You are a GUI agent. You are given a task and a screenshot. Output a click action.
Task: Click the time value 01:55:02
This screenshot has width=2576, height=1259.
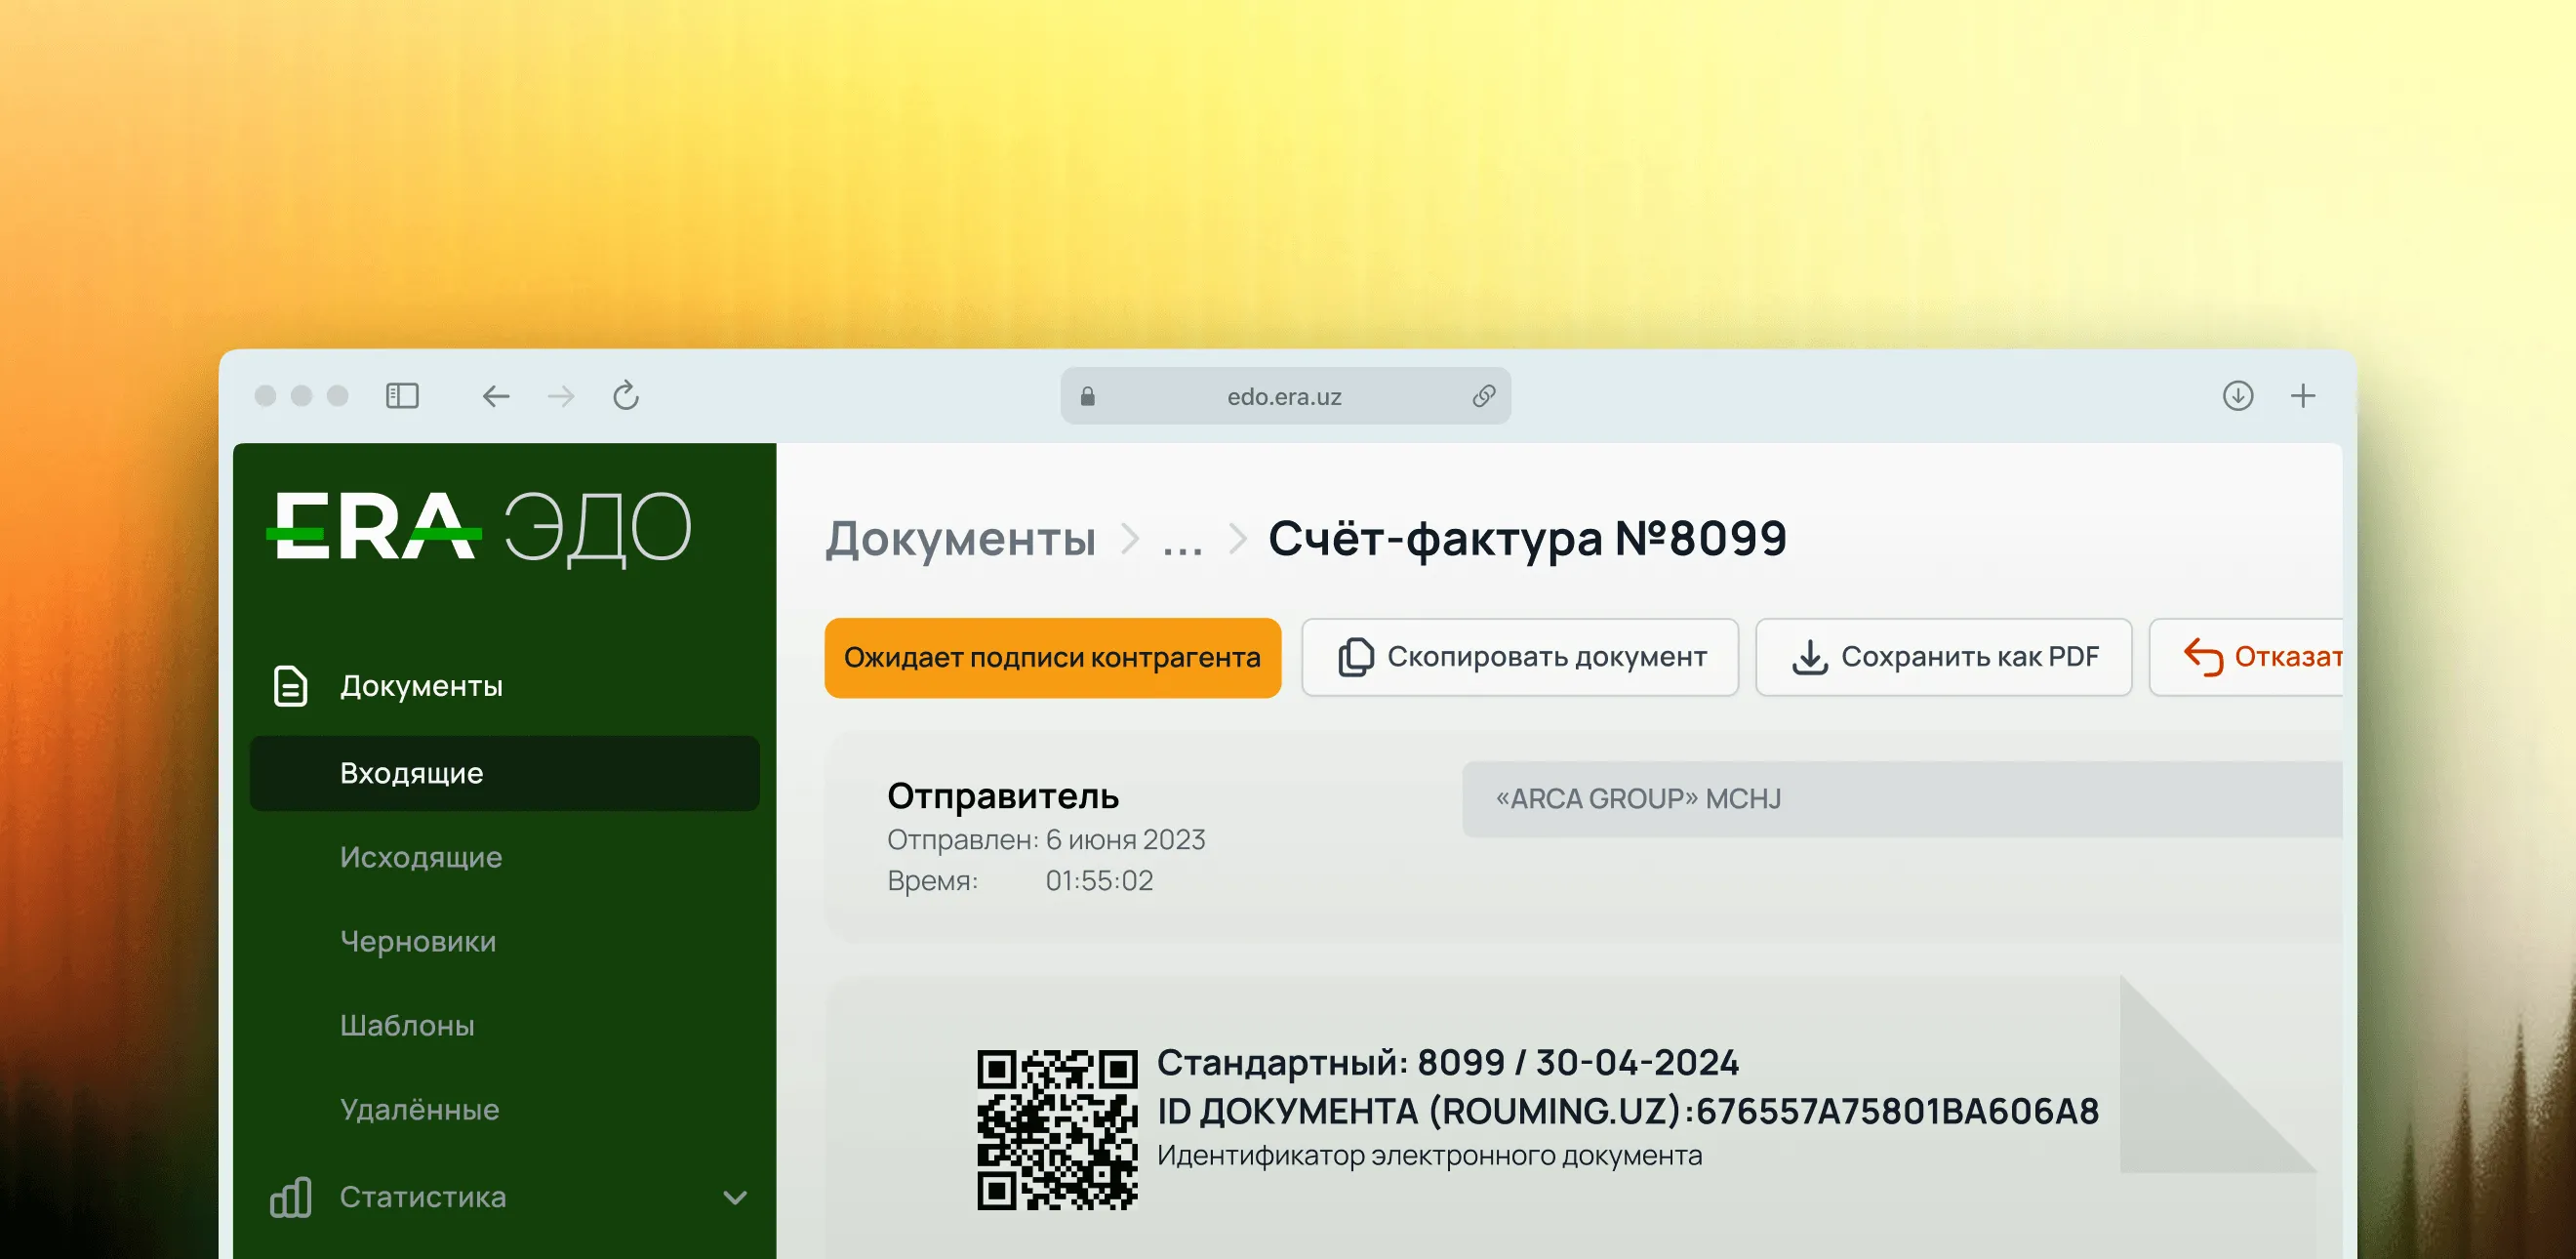click(1099, 881)
